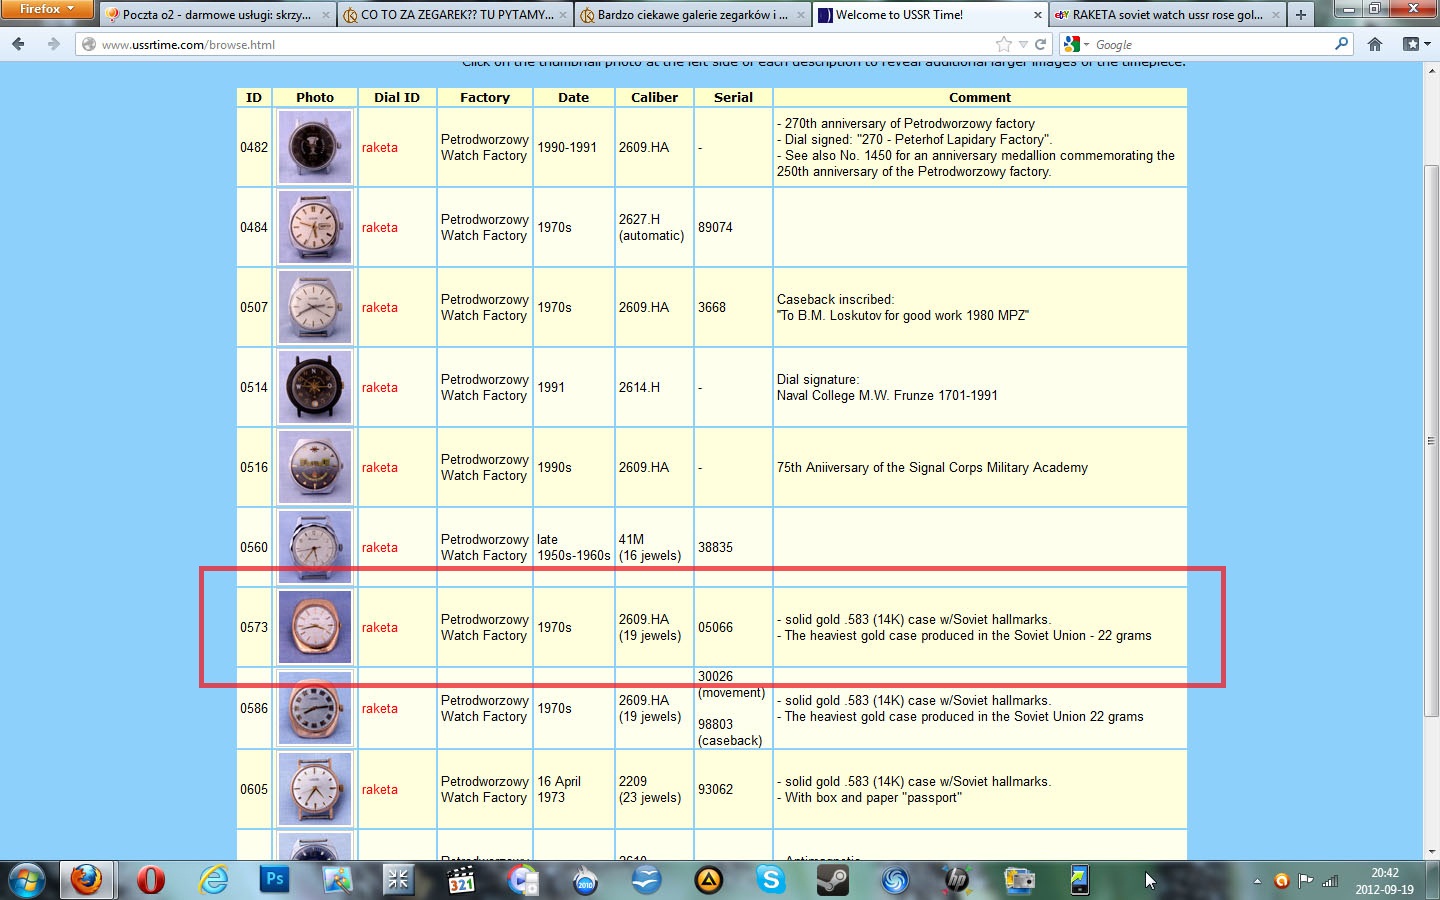Screen dimensions: 1440x900
Task: Open a new tab with plus button
Action: (x=1301, y=15)
